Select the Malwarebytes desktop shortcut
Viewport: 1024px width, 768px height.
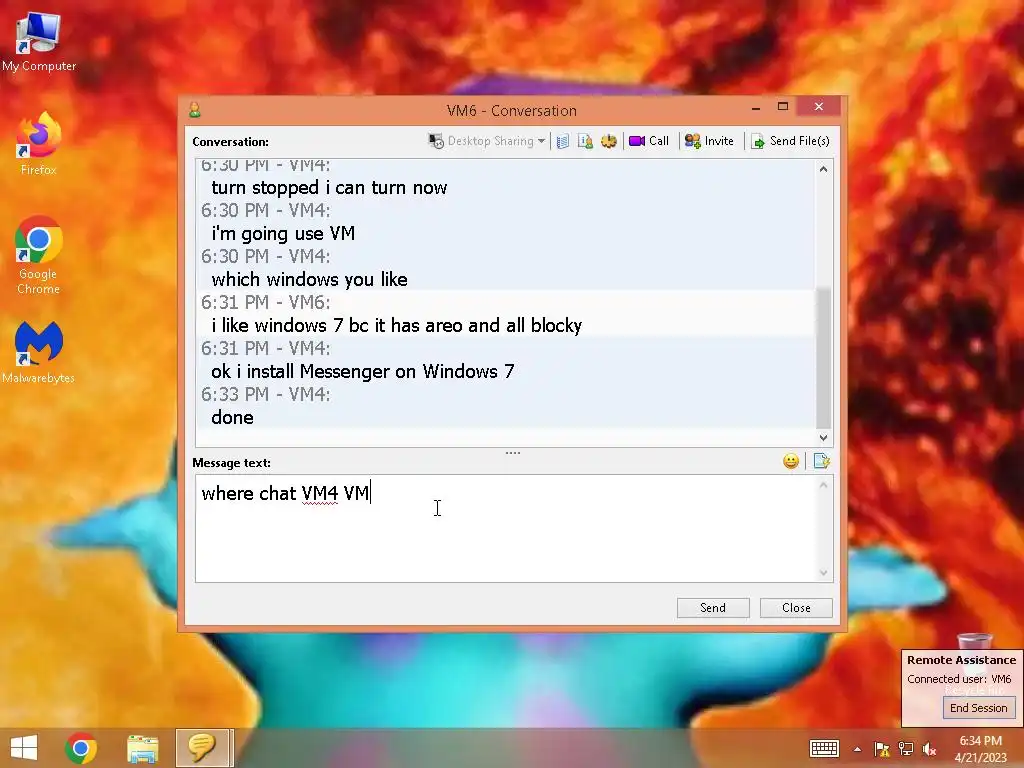click(x=39, y=353)
